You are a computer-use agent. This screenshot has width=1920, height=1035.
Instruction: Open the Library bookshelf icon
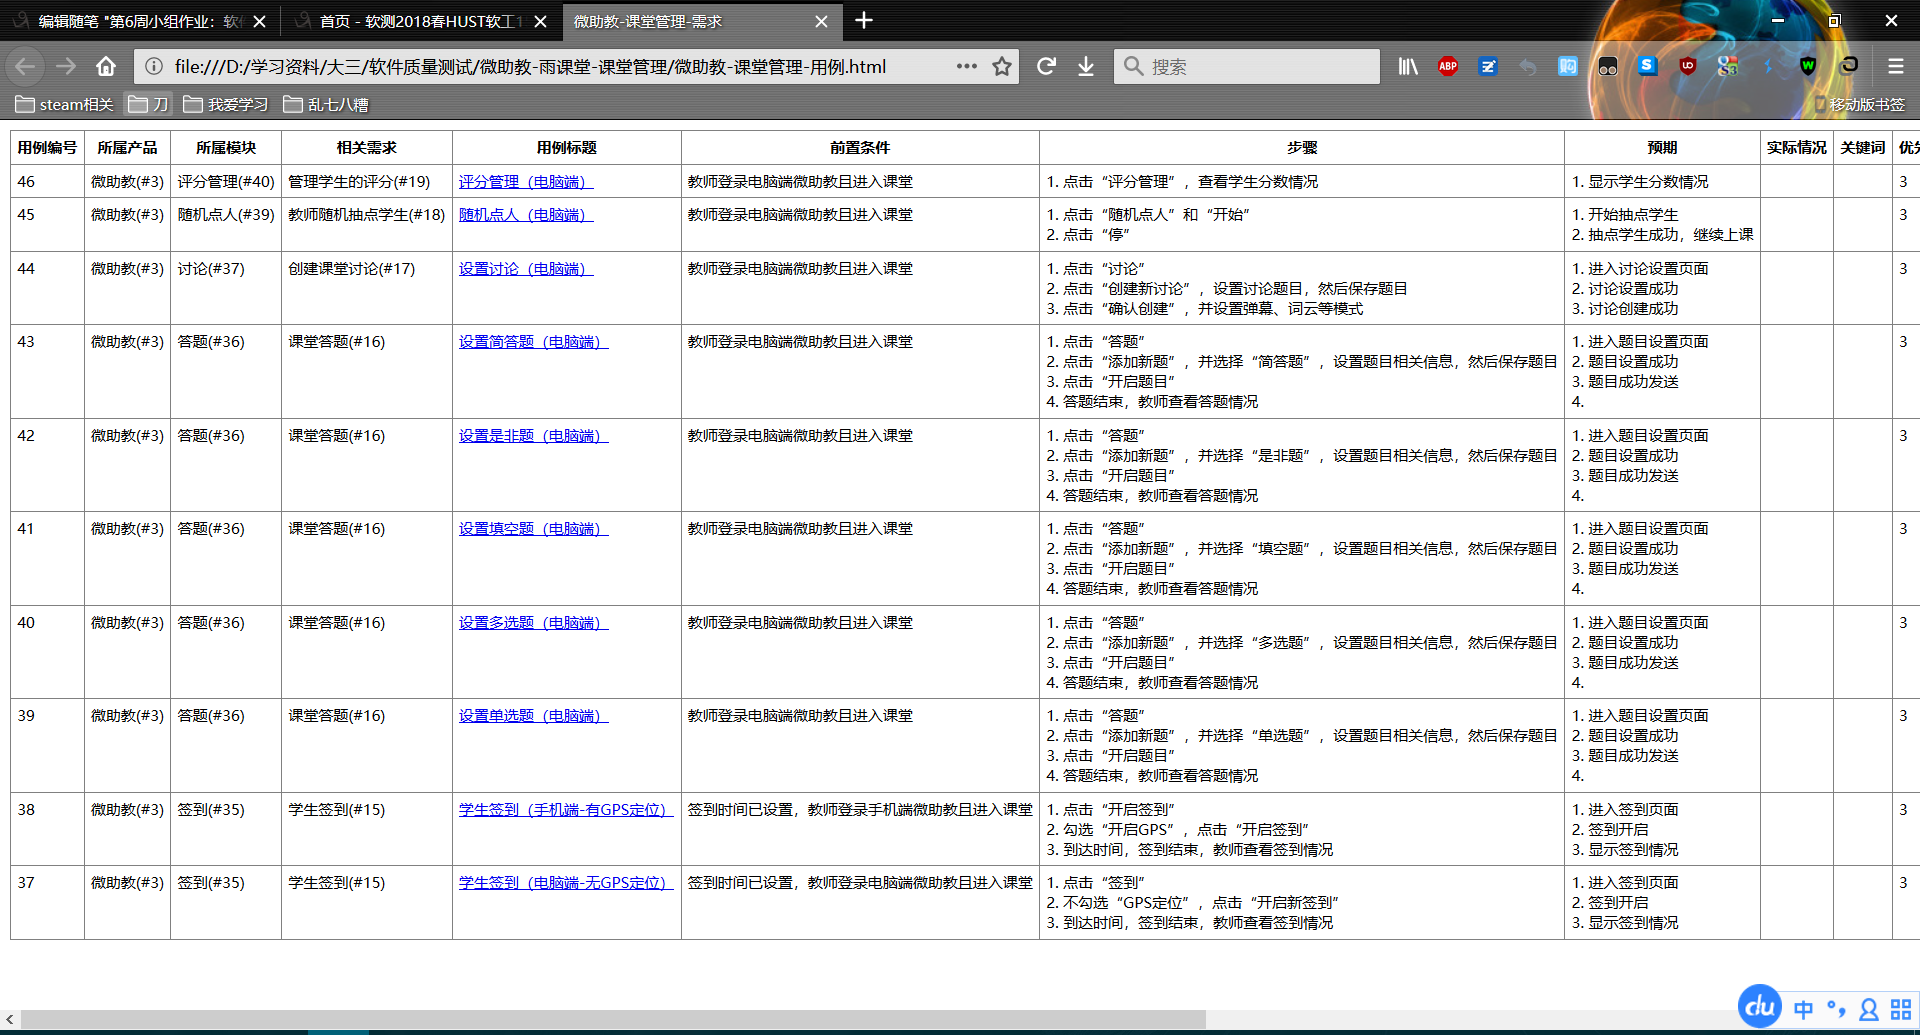(x=1408, y=66)
